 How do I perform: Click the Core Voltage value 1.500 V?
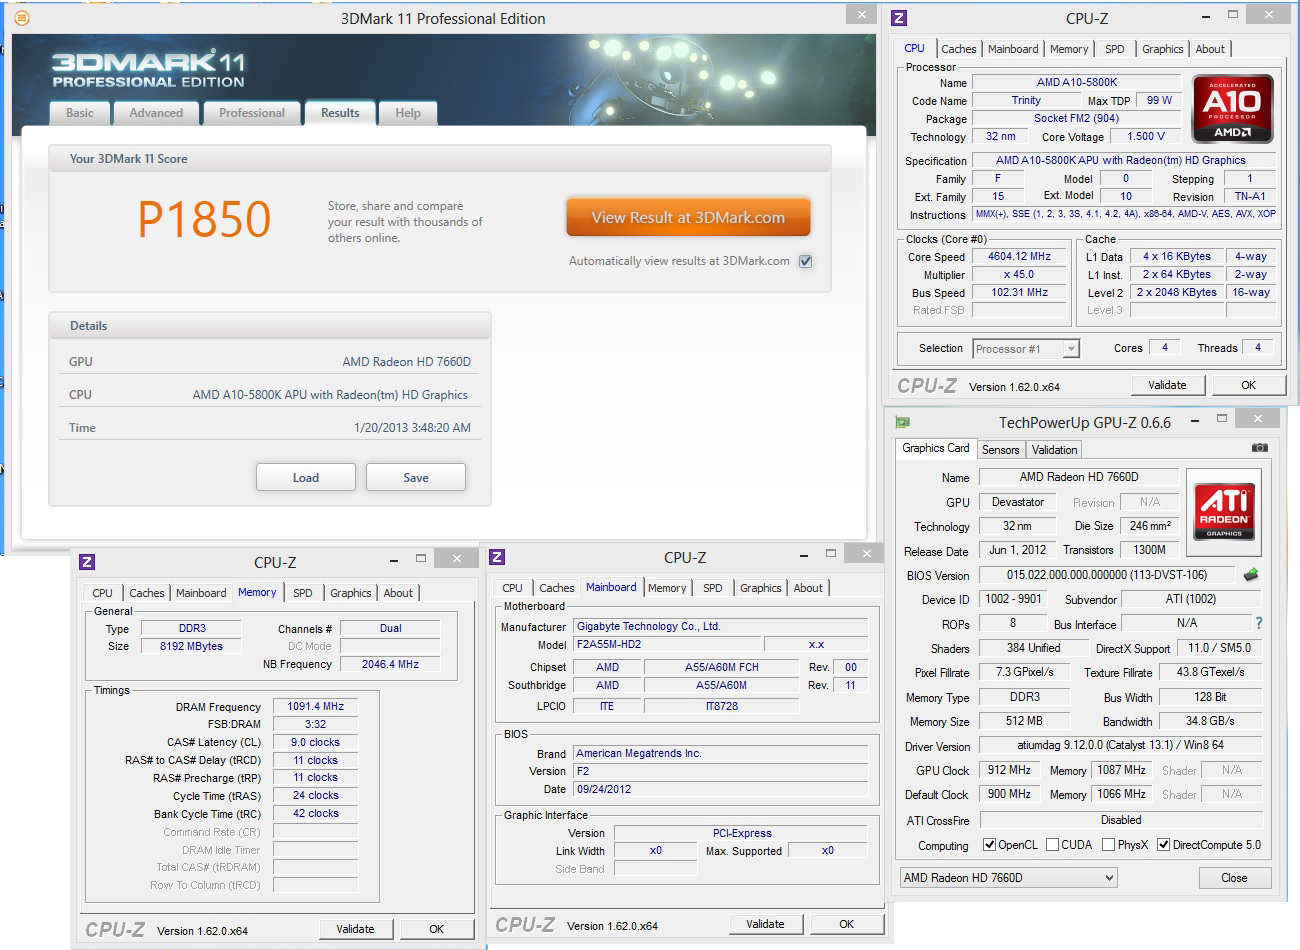click(x=1146, y=137)
